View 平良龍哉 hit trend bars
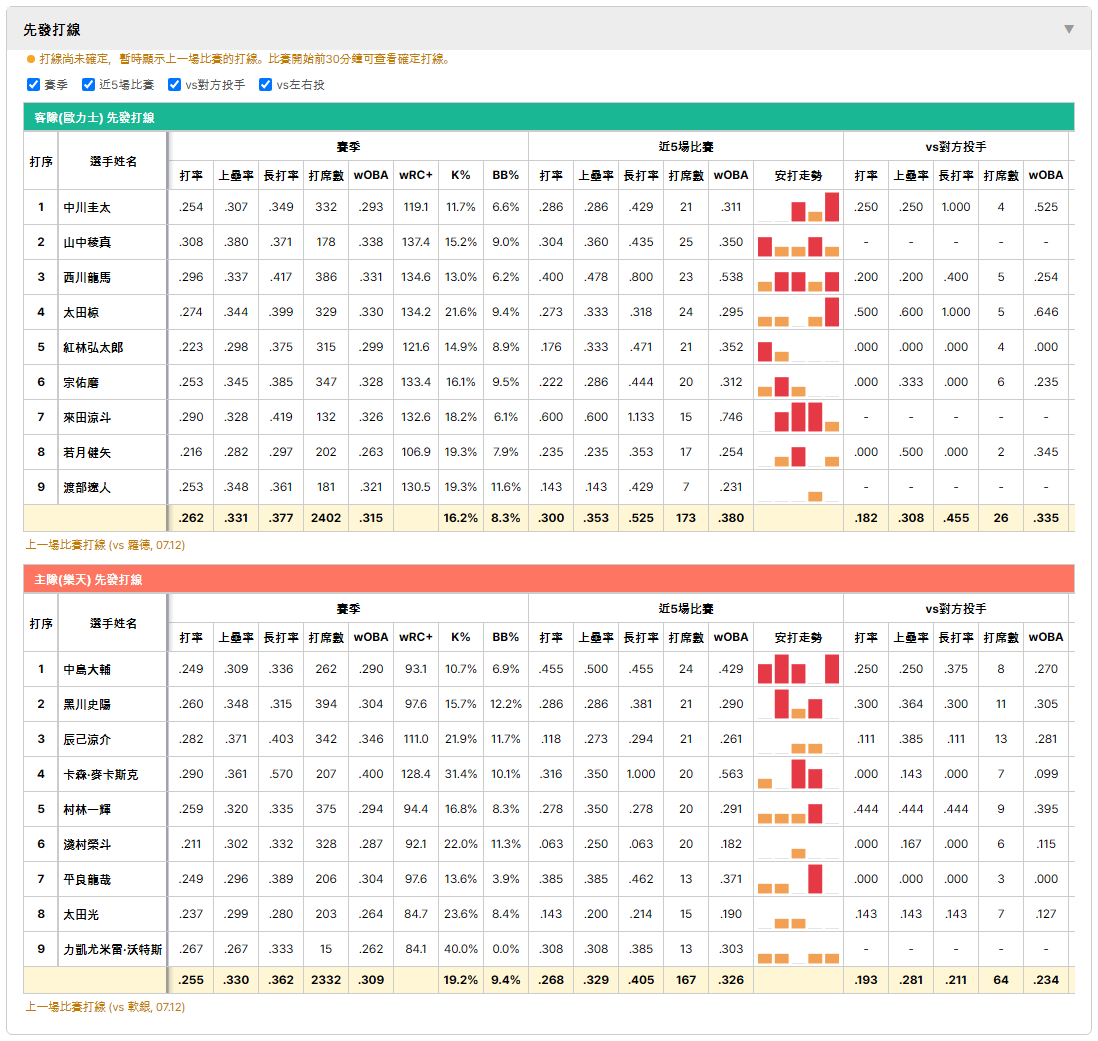The image size is (1098, 1041). point(798,879)
